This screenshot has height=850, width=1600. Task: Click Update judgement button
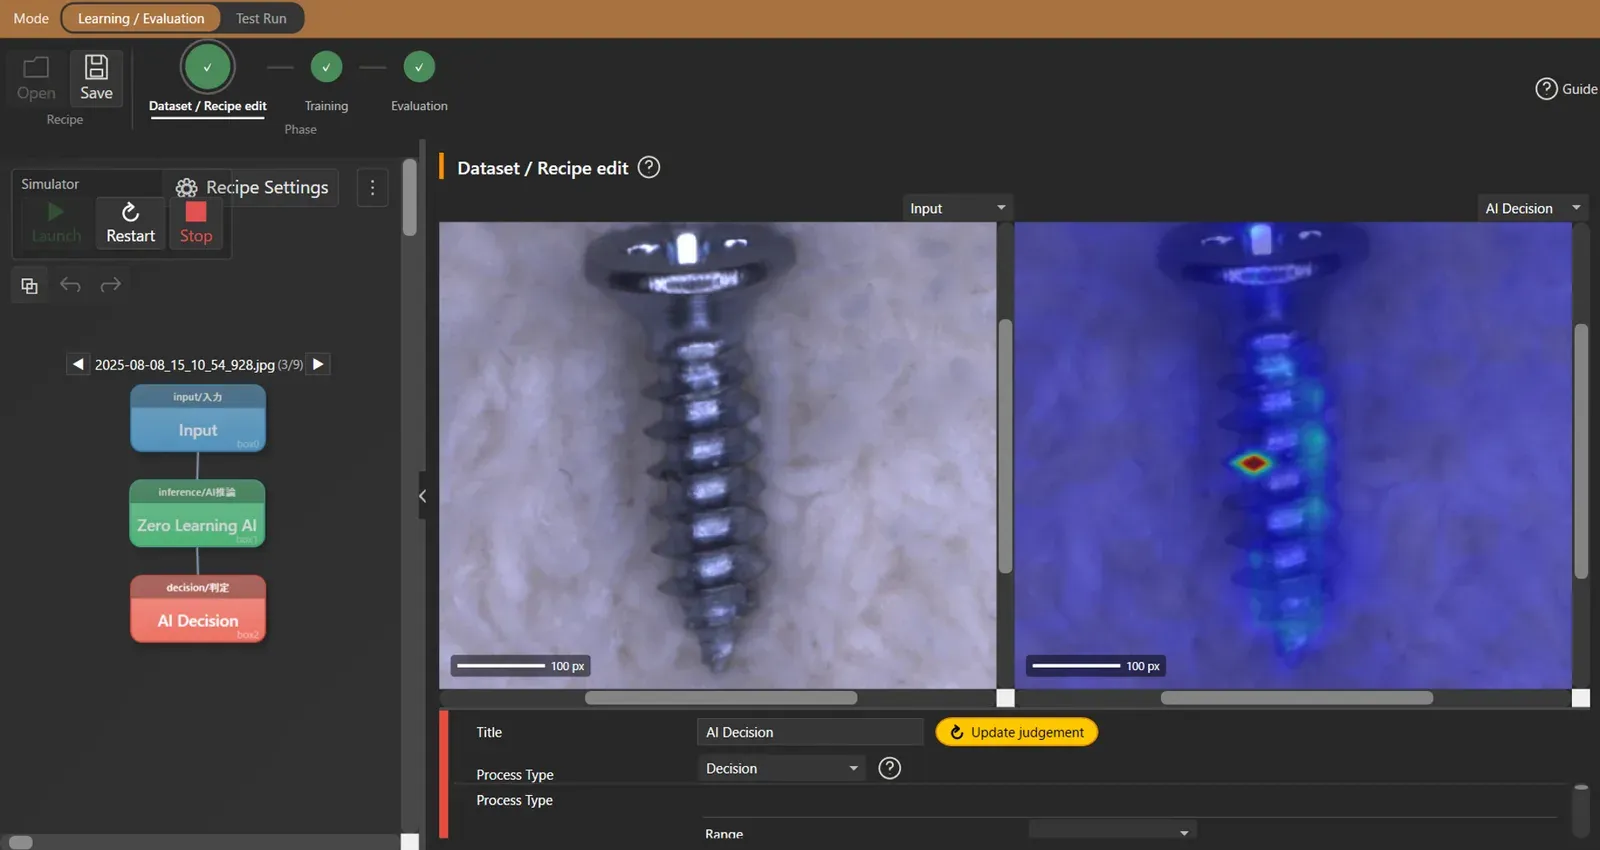(1016, 732)
